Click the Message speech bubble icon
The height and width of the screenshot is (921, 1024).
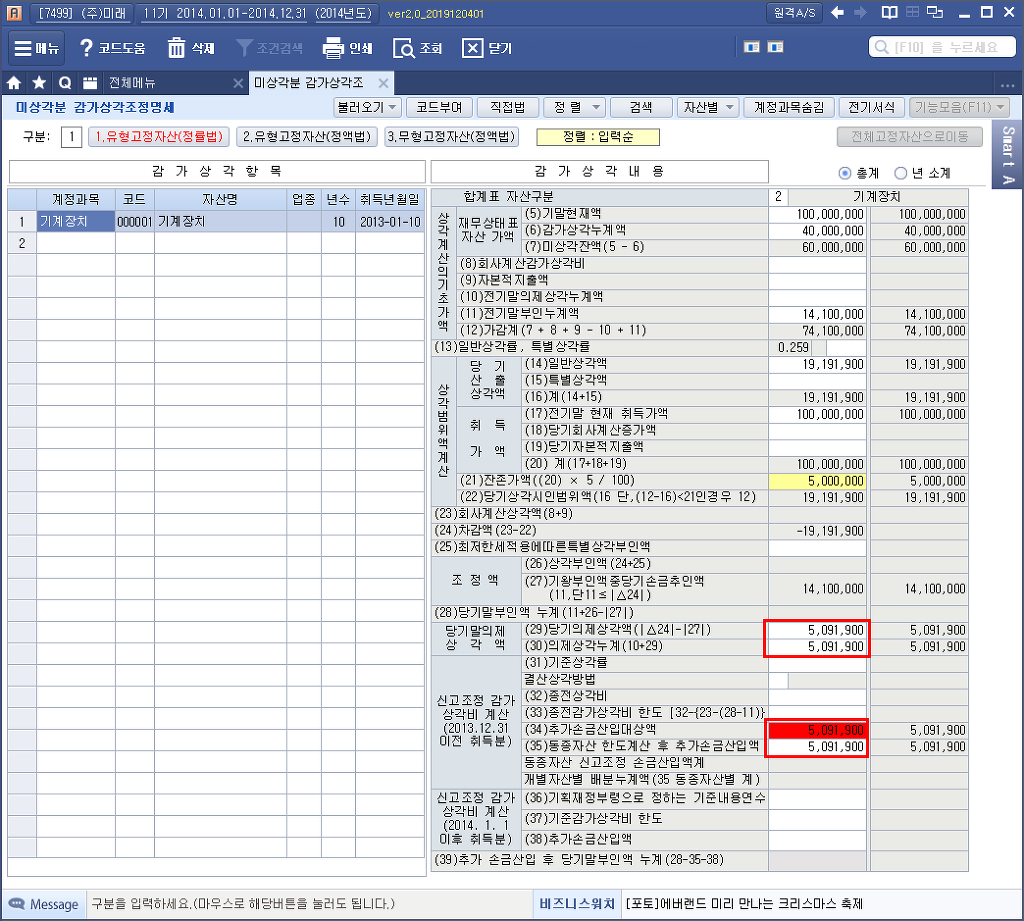point(16,904)
